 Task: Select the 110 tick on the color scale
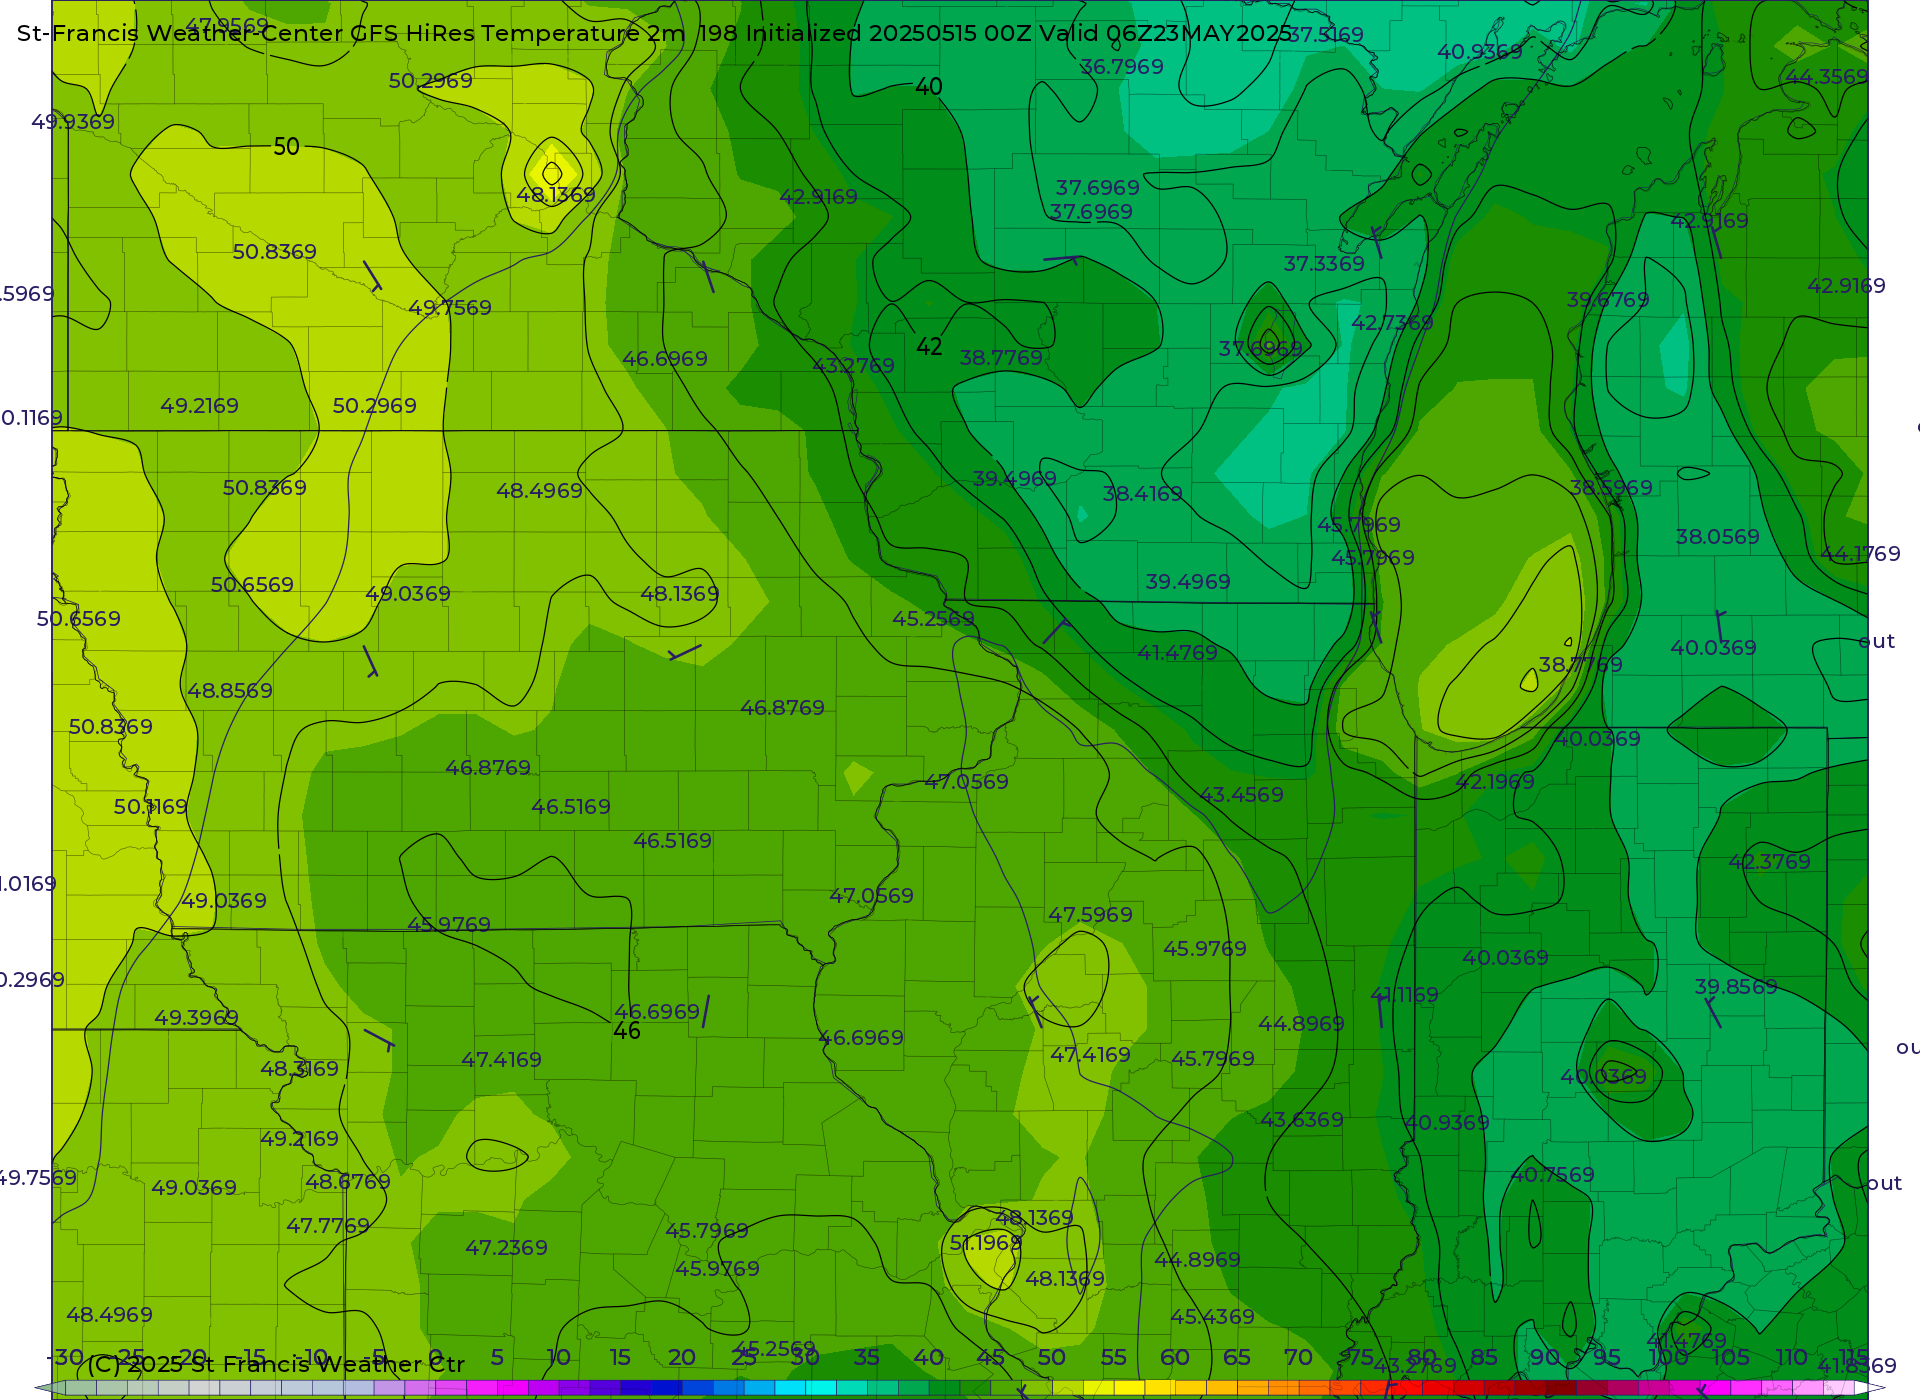click(x=1791, y=1358)
